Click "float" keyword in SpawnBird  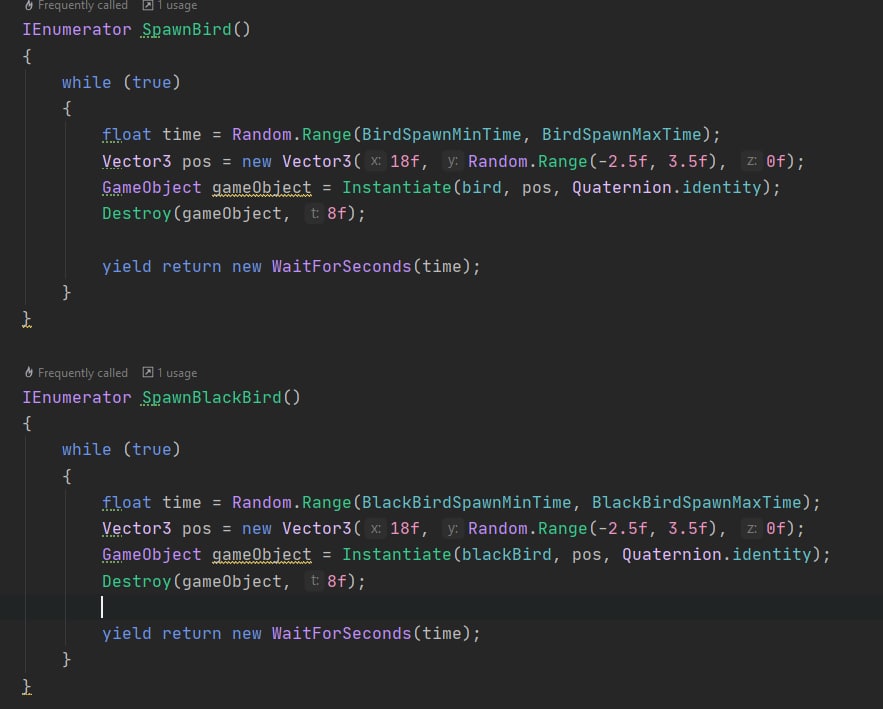click(x=126, y=135)
